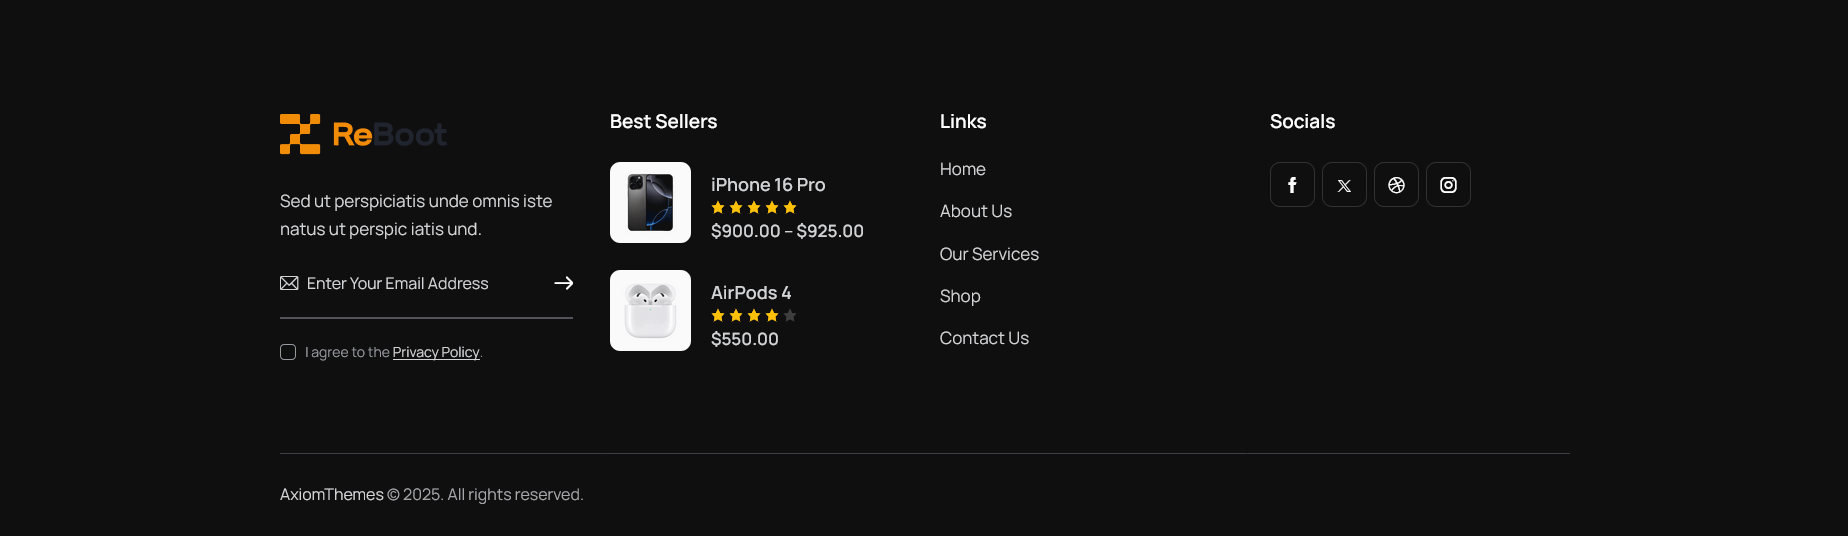Go to the About Us link

click(976, 211)
